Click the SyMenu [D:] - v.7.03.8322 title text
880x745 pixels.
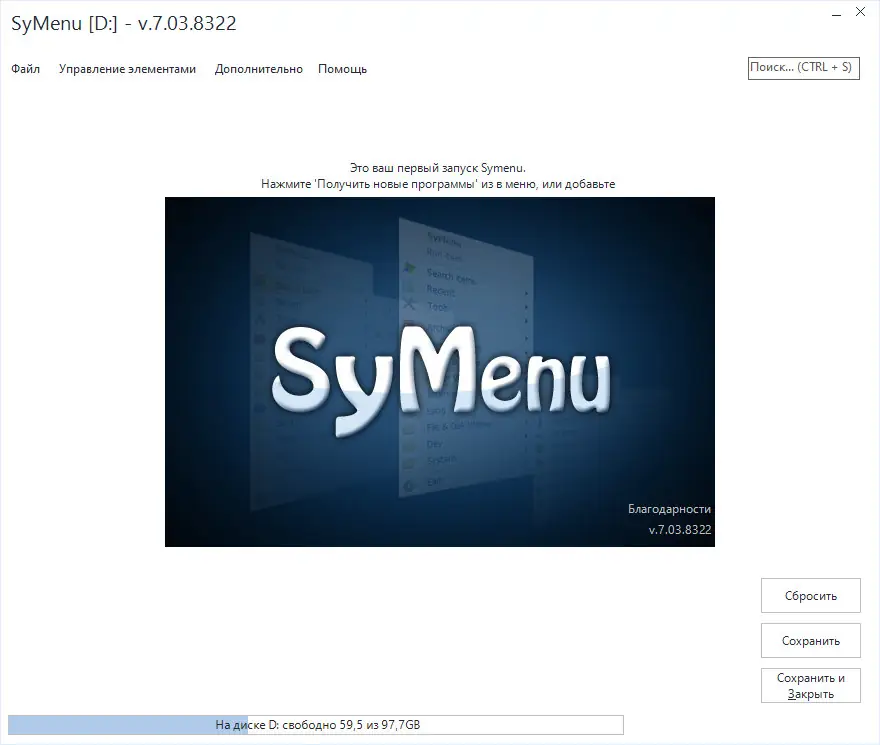(123, 24)
